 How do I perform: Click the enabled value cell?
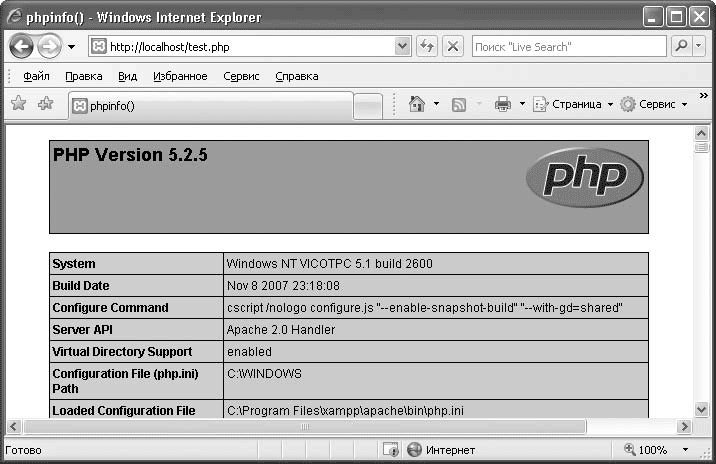436,352
